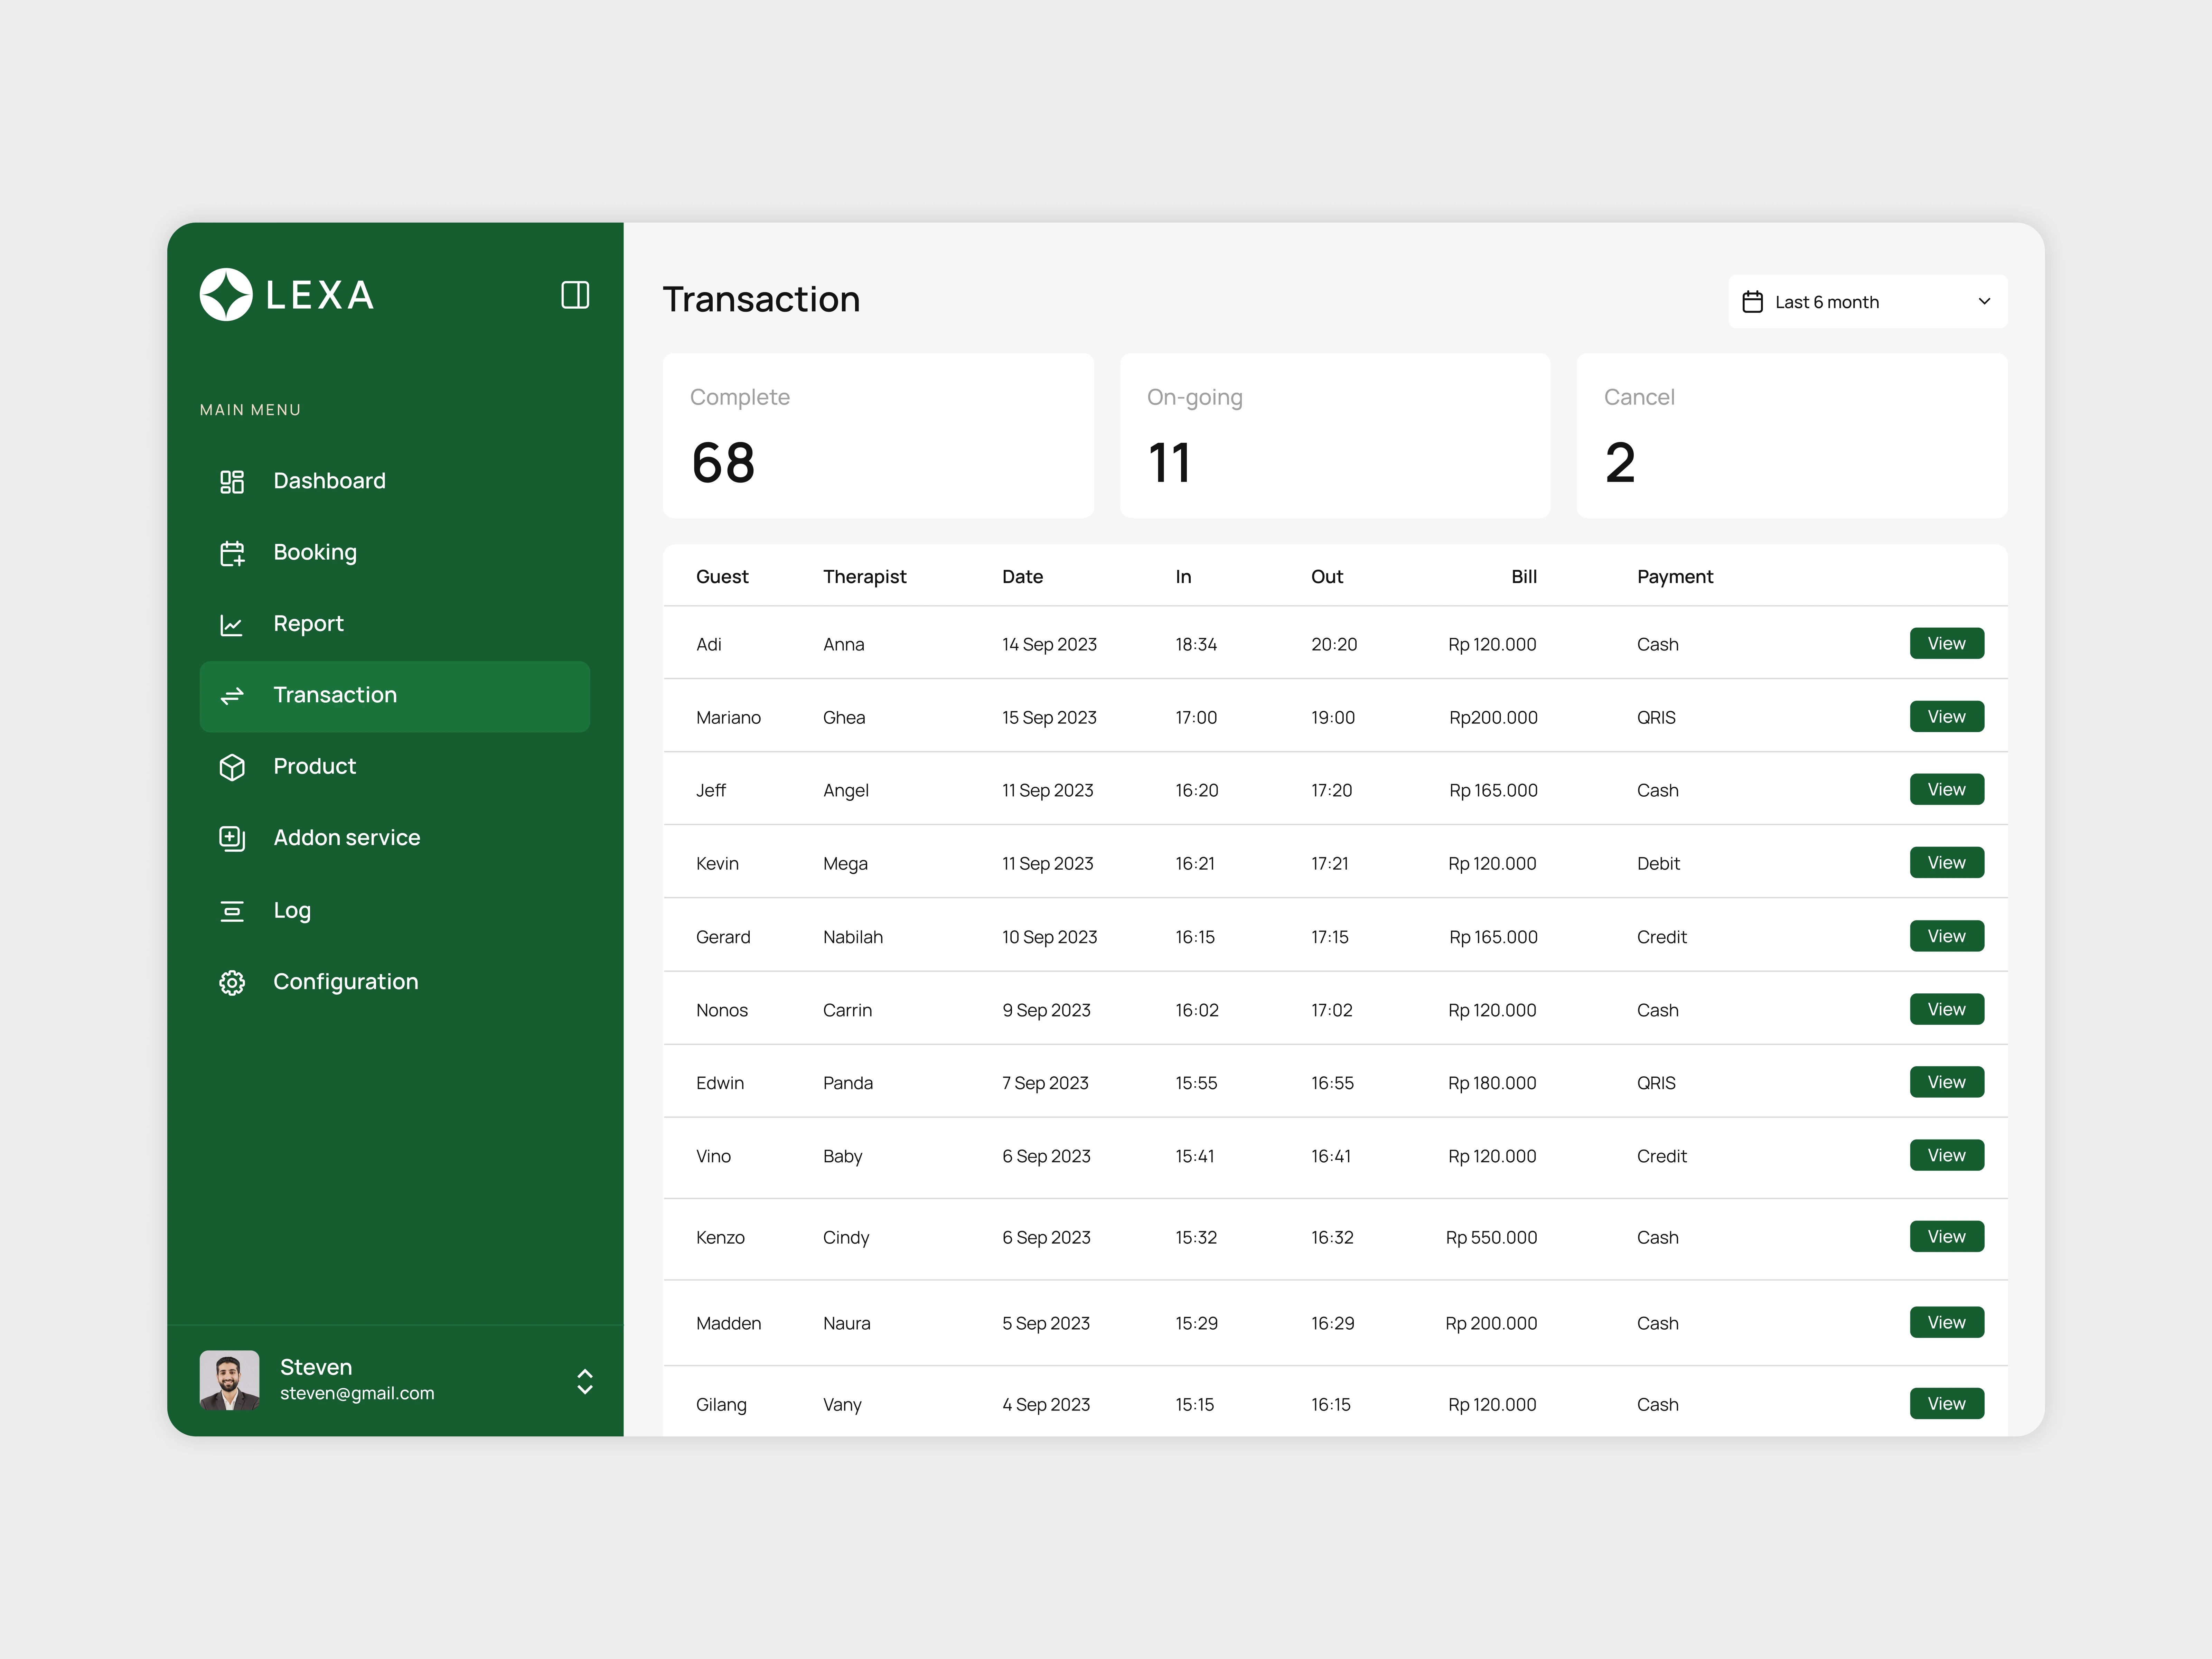Select Transaction menu item

click(395, 696)
